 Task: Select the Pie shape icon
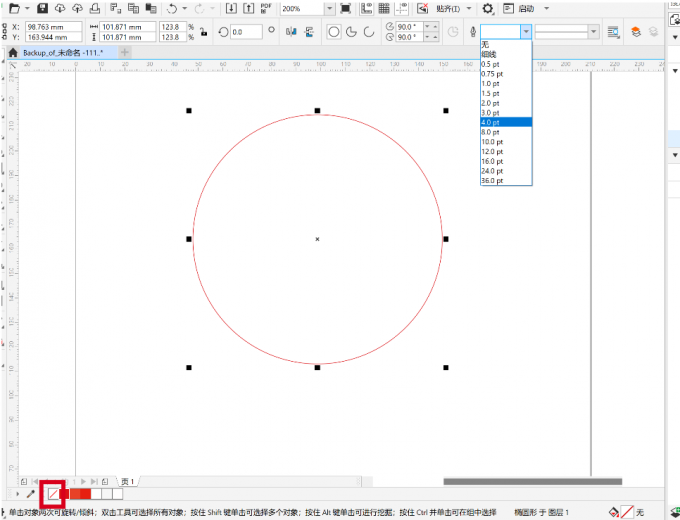coord(352,32)
